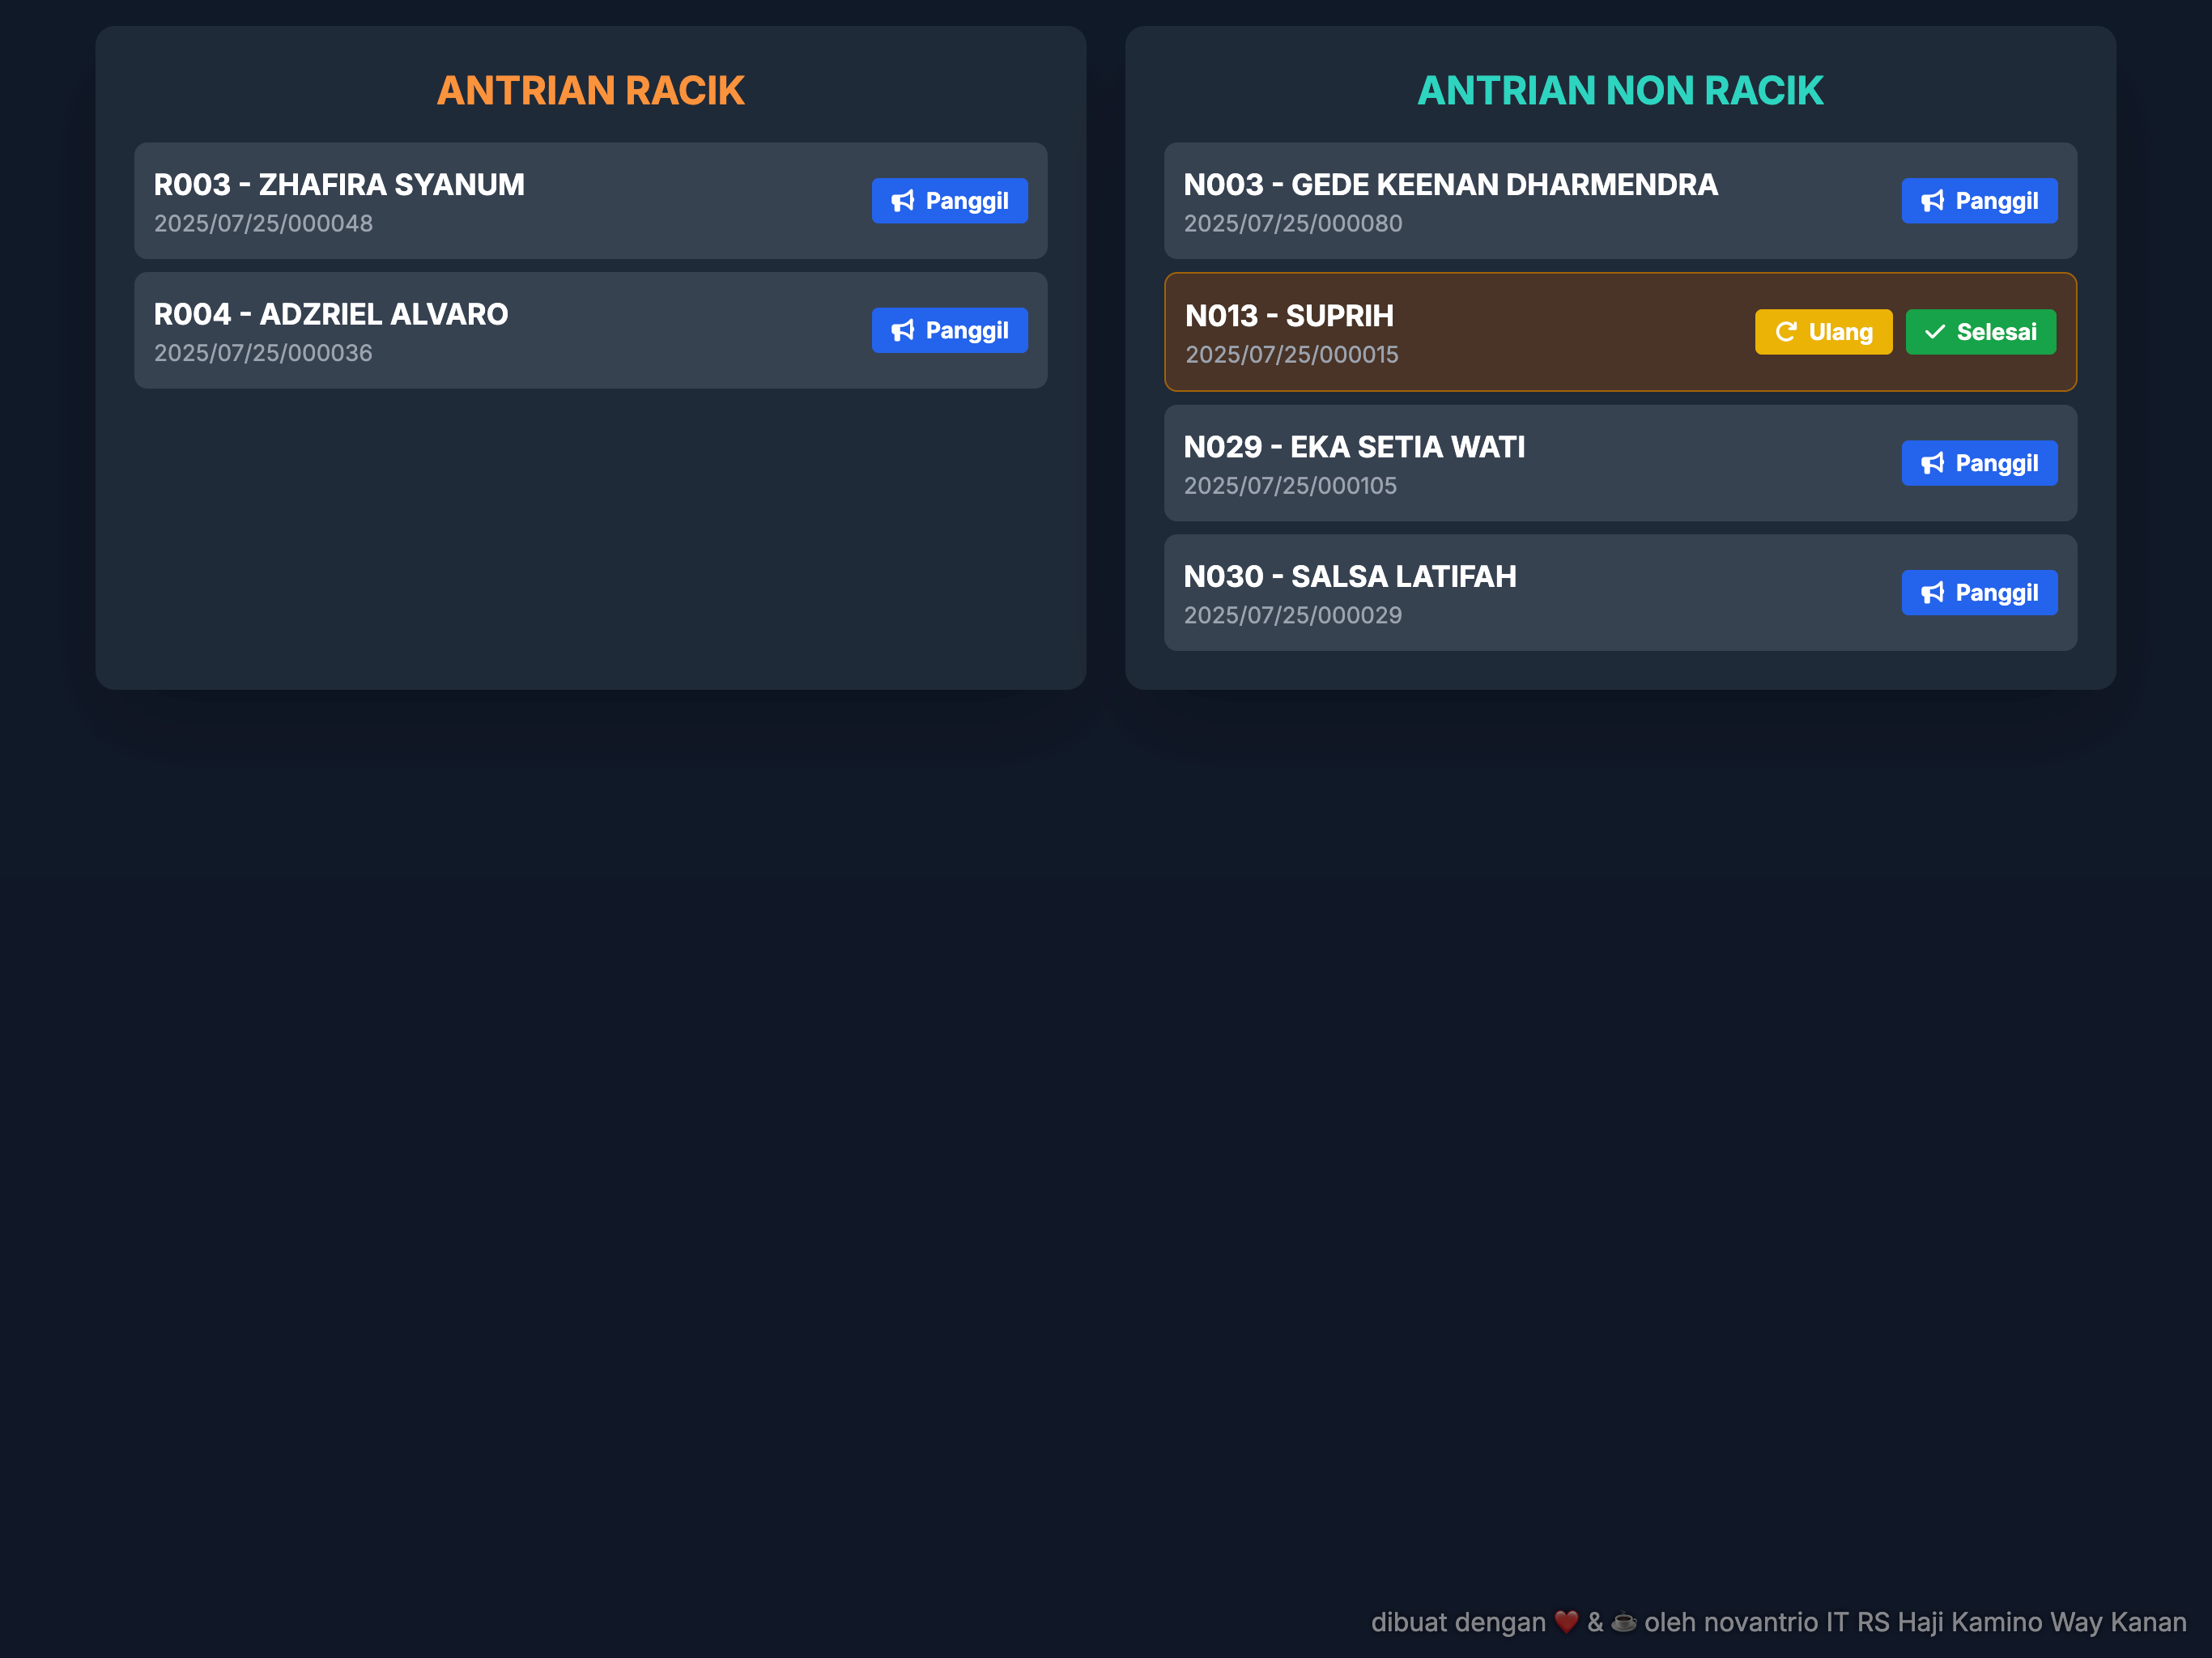Select the ANTRIAN NON RACIK heading

1620,91
